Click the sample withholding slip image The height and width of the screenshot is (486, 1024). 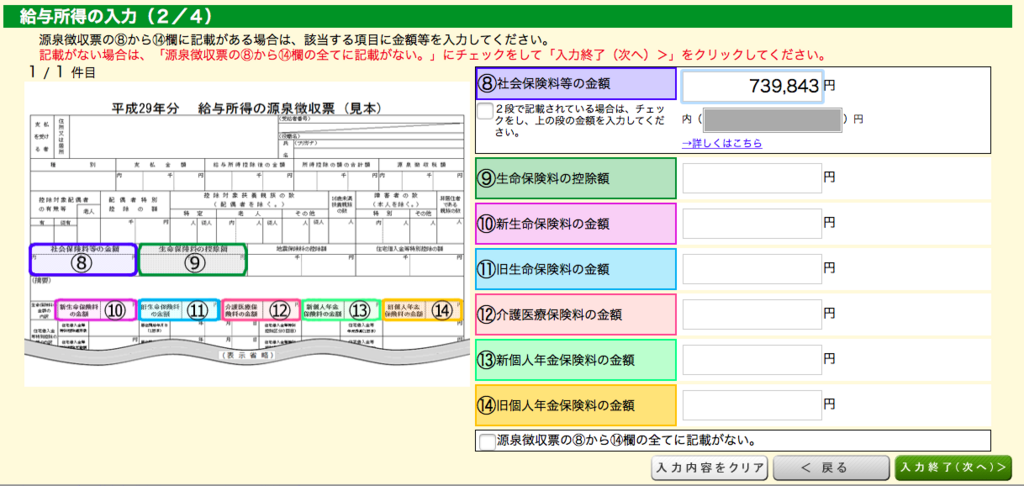tap(247, 234)
